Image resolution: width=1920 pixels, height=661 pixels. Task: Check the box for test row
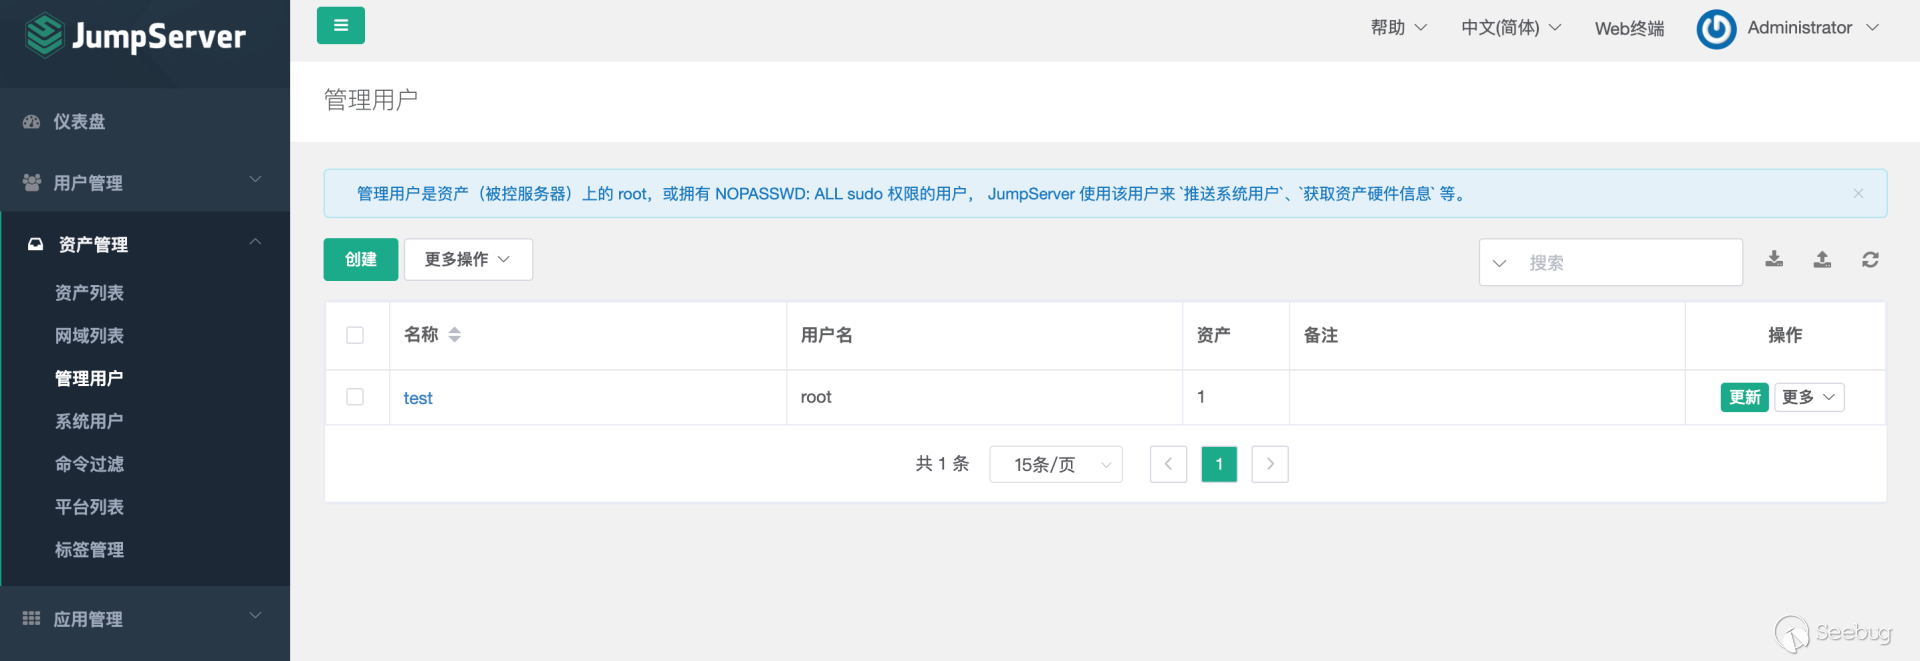coord(355,397)
